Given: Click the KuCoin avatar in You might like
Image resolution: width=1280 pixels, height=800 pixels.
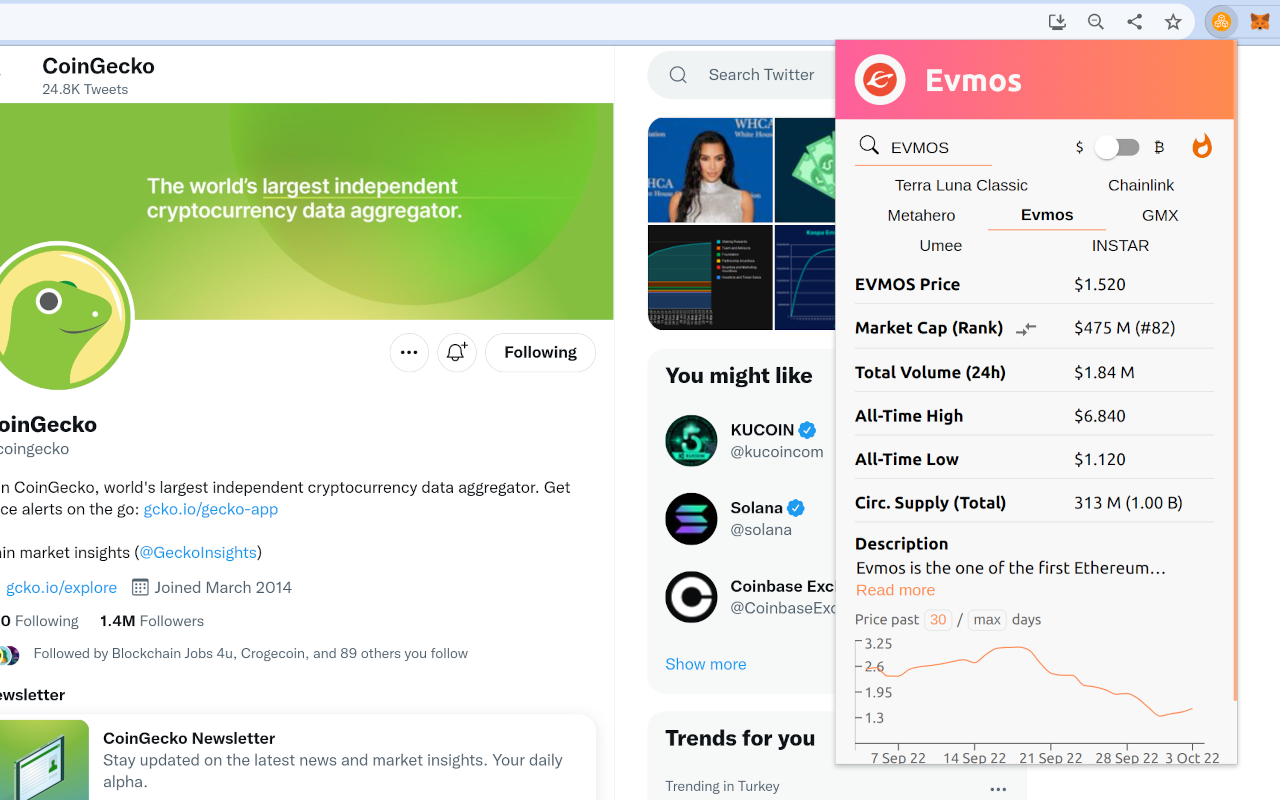Looking at the screenshot, I should point(691,440).
